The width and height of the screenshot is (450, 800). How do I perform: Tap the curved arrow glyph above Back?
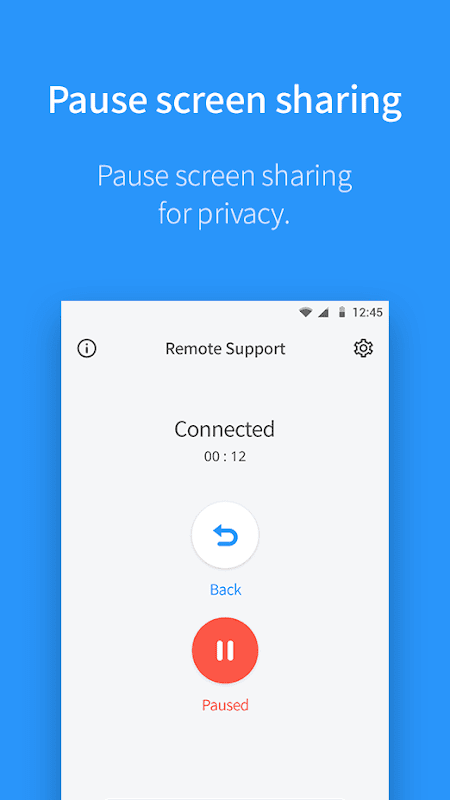(x=225, y=536)
